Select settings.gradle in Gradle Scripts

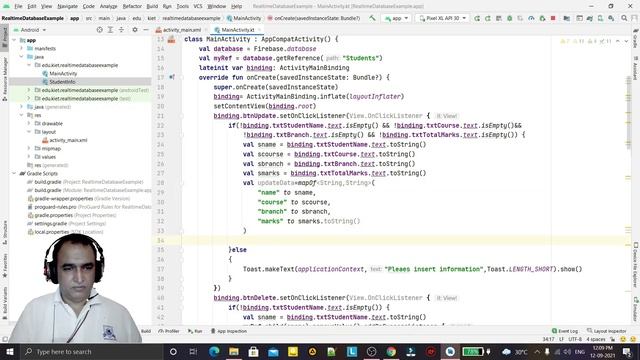pos(51,224)
